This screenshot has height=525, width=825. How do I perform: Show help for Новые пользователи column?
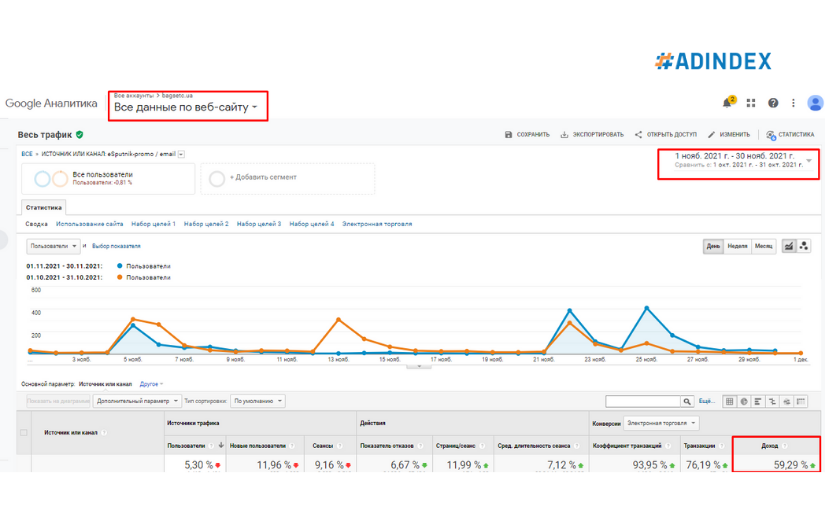pos(292,446)
